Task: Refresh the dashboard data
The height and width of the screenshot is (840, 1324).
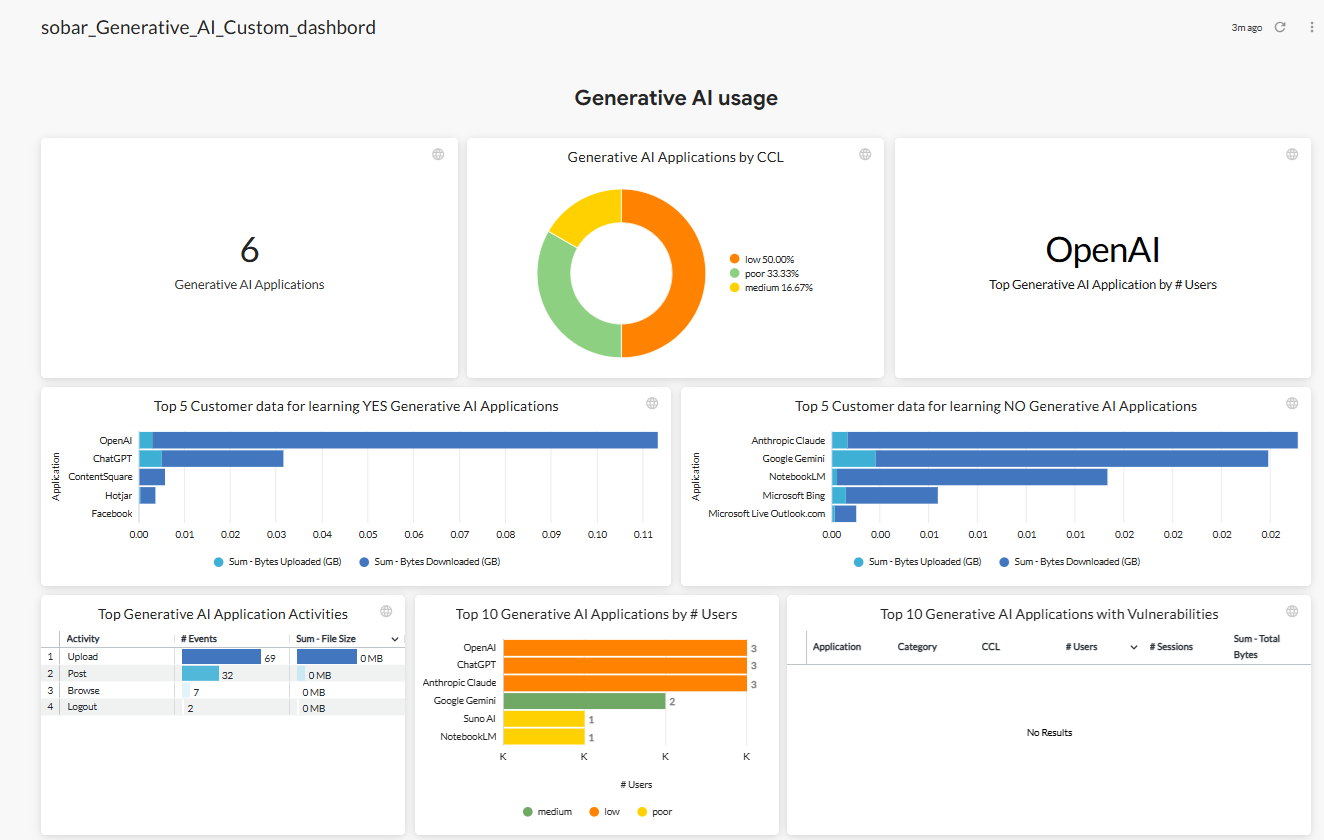Action: pyautogui.click(x=1280, y=28)
